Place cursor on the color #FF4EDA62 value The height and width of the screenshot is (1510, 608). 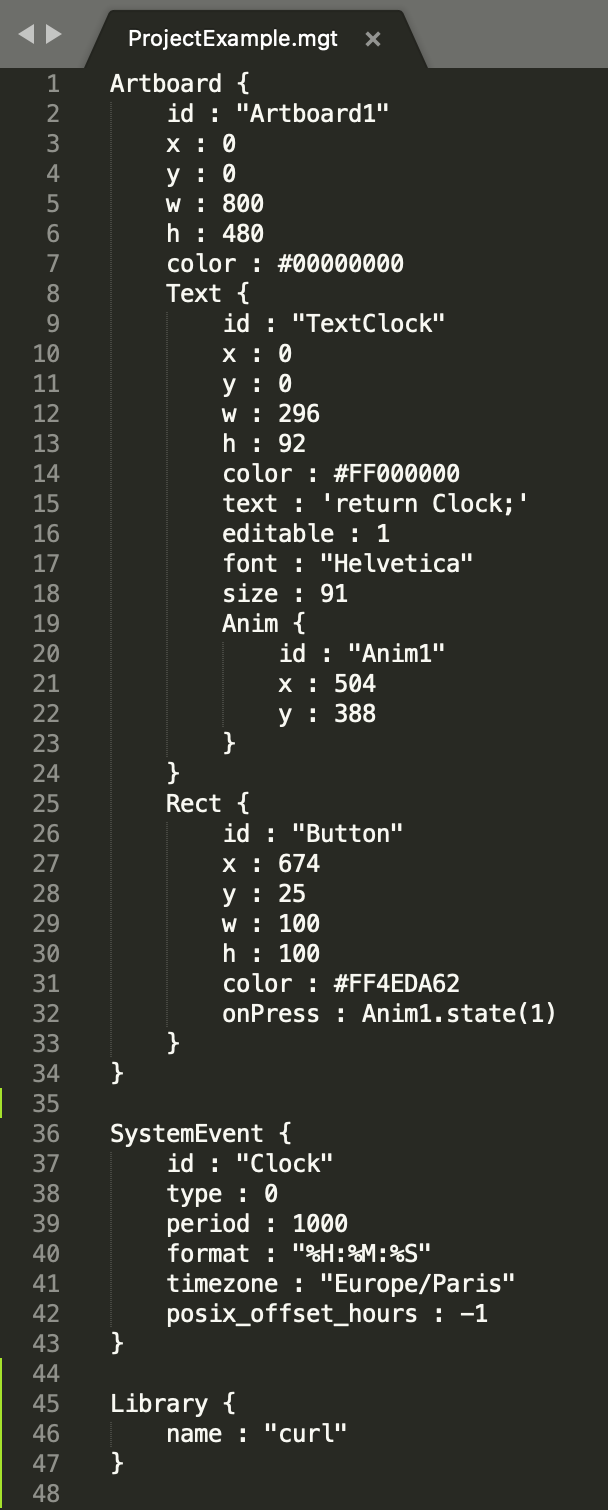coord(397,984)
